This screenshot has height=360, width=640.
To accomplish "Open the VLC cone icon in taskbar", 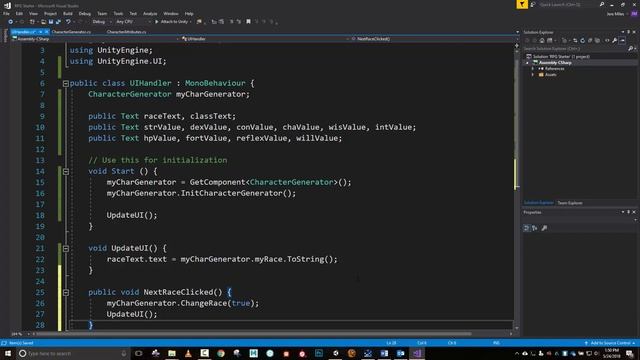I will 188,353.
